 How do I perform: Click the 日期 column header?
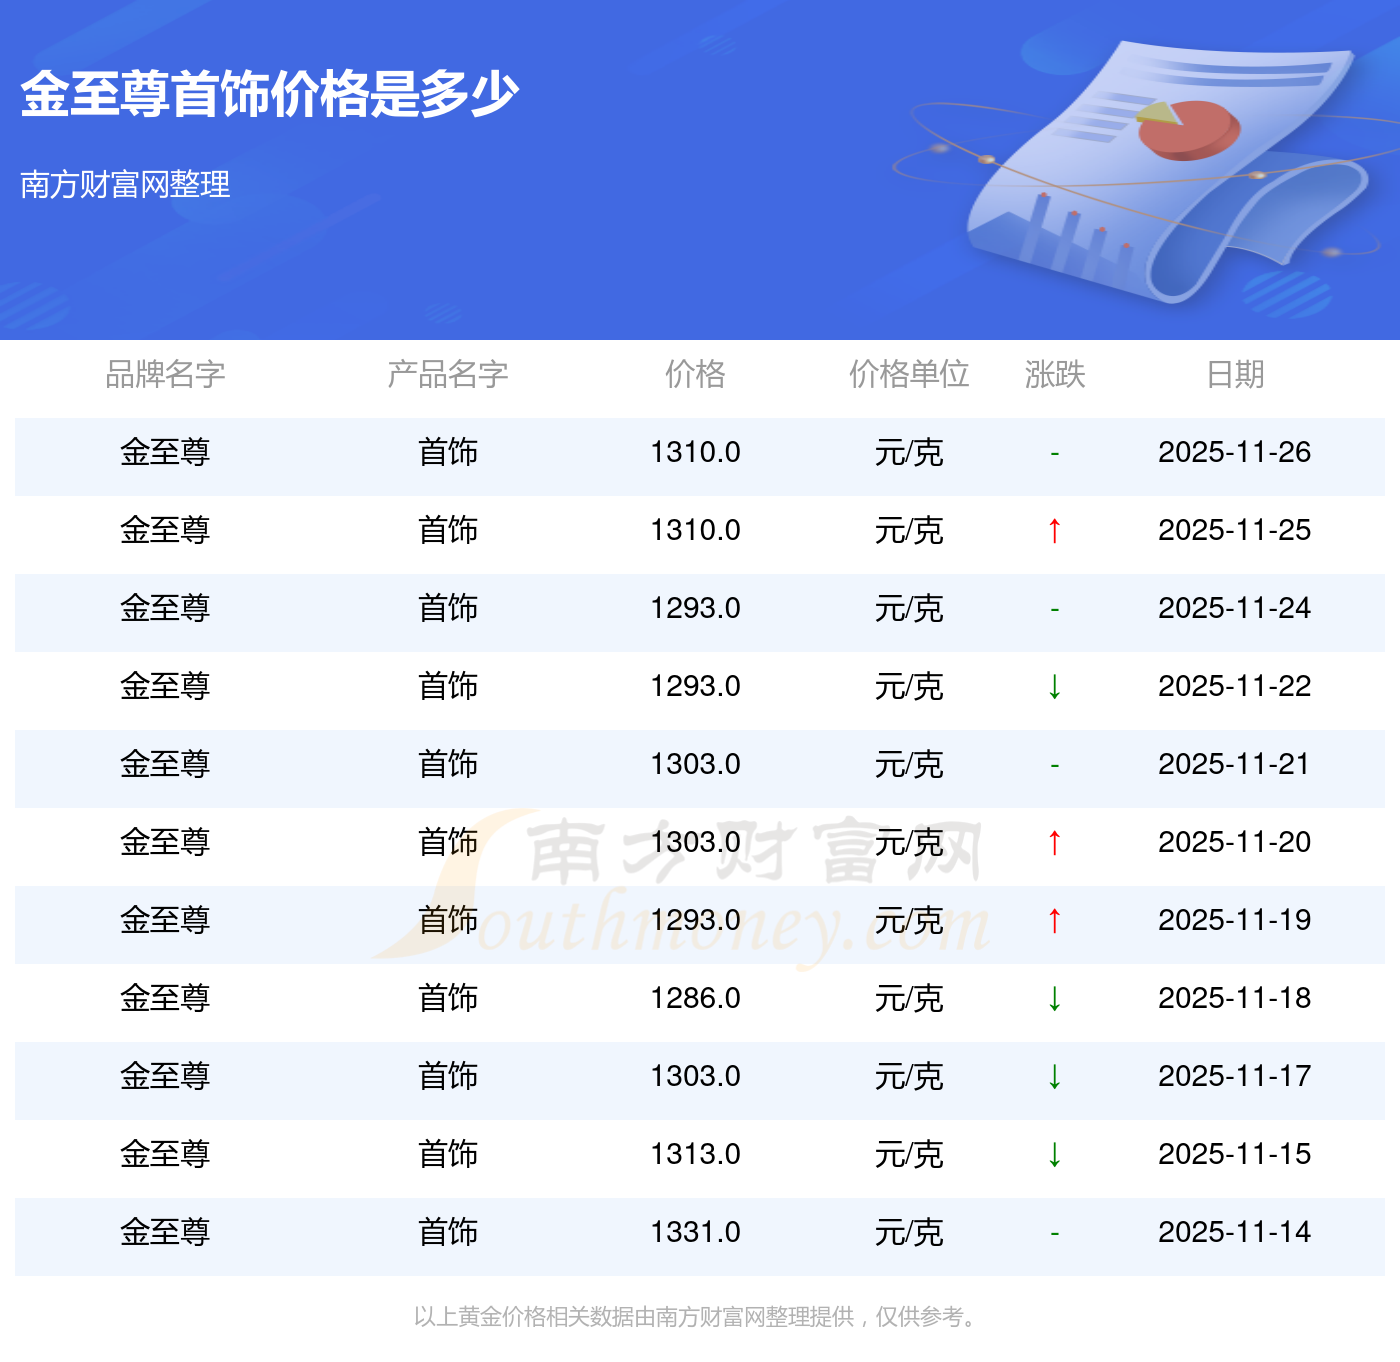pyautogui.click(x=1235, y=374)
